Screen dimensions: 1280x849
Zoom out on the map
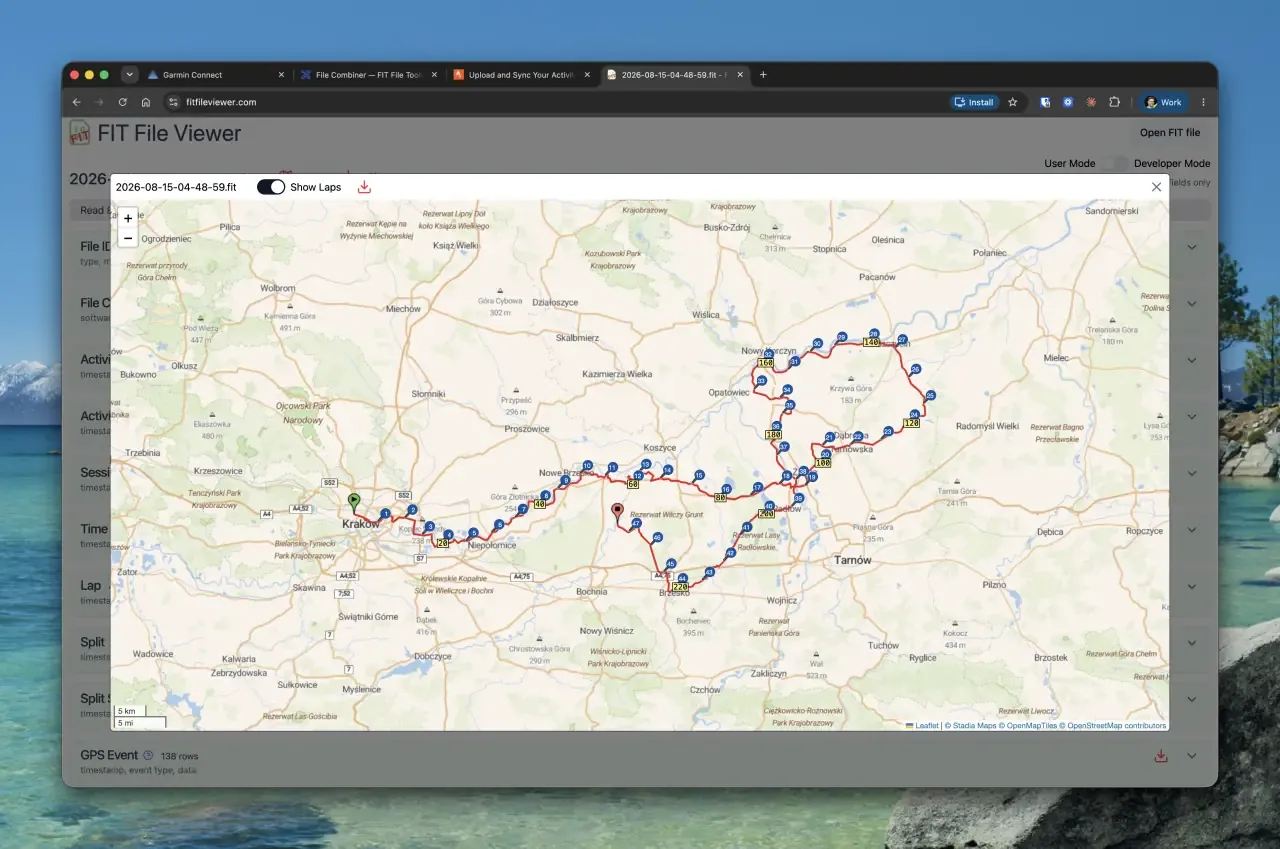127,237
